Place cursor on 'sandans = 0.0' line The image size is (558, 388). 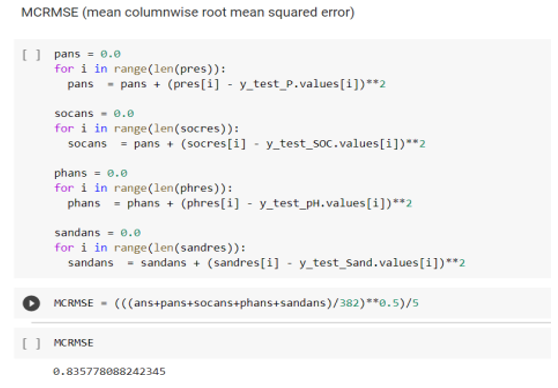point(98,233)
